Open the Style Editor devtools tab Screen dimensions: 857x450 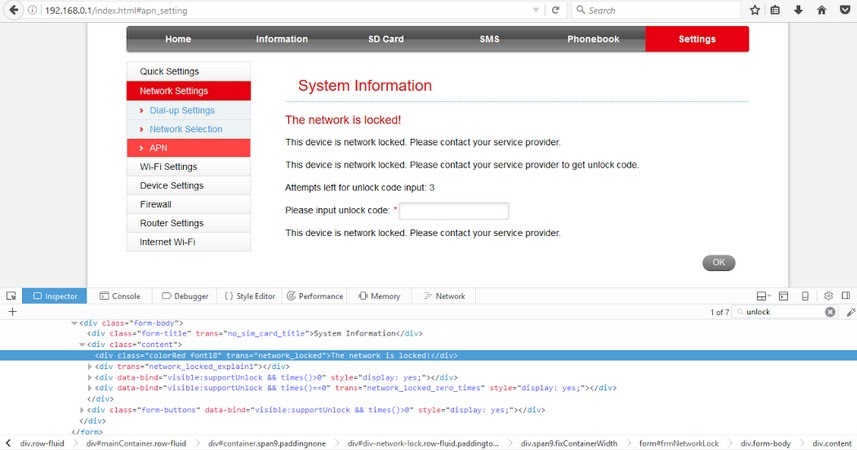(x=250, y=296)
